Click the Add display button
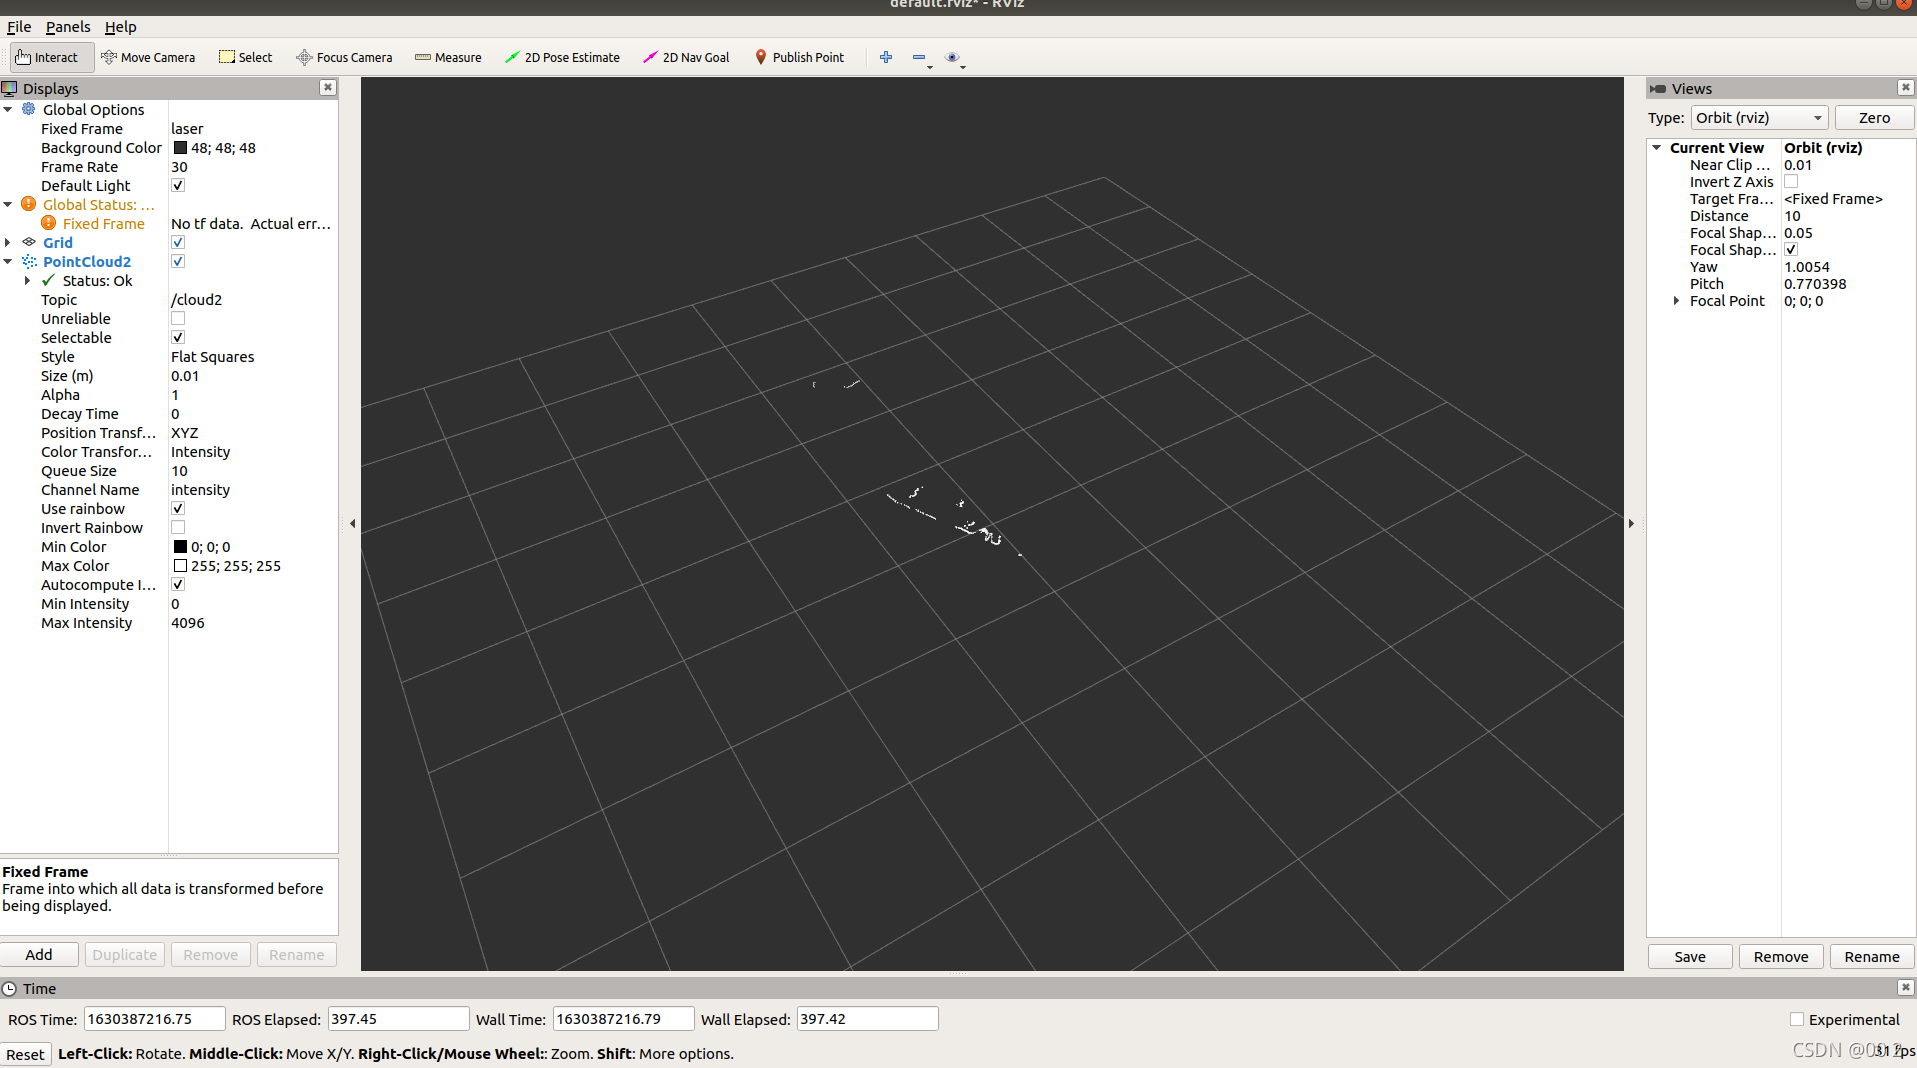Screen dimensions: 1917x1068 39,954
